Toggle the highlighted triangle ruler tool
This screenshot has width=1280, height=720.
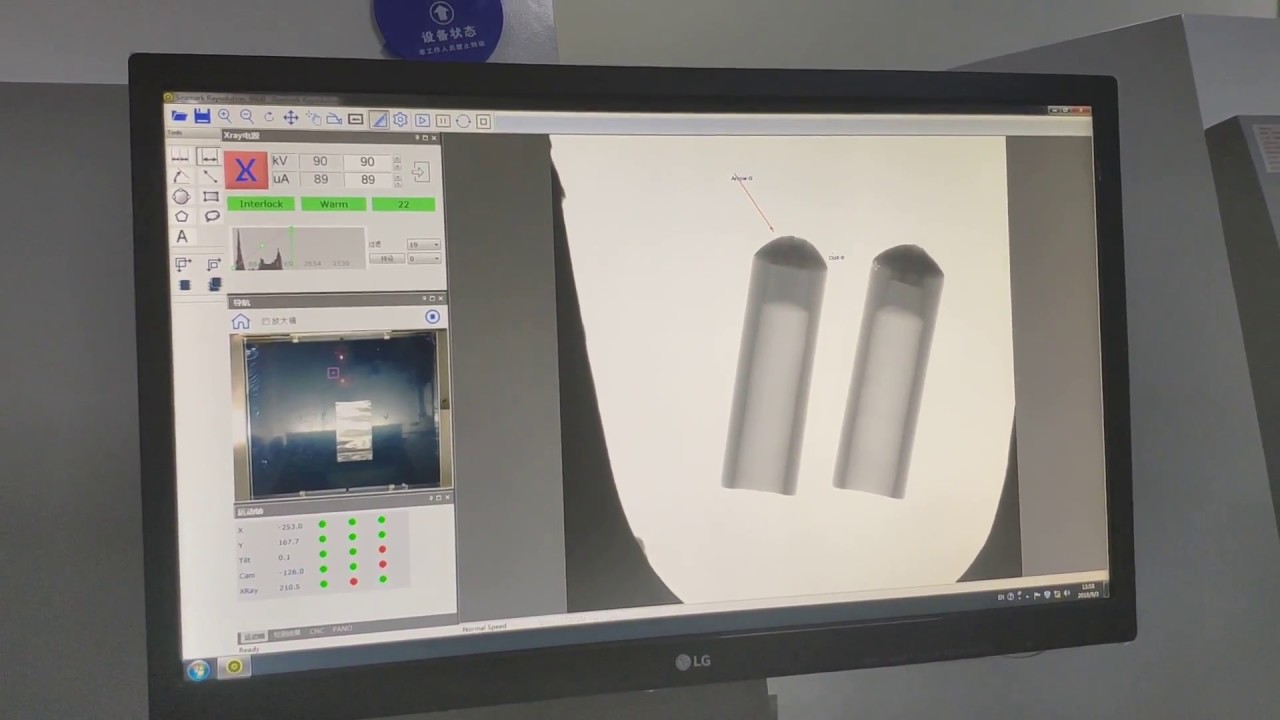(x=378, y=120)
